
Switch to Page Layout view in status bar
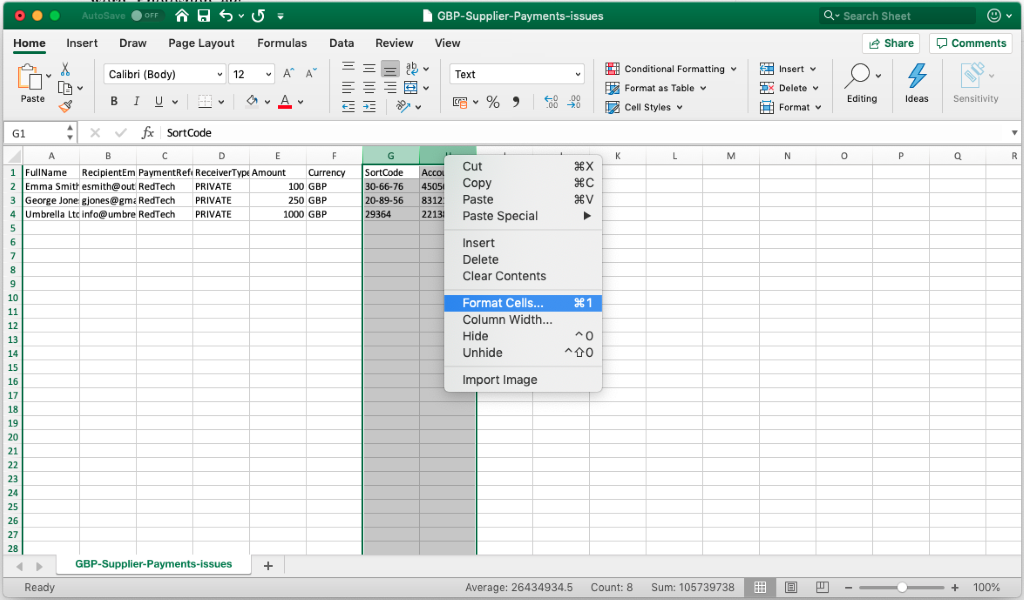tap(790, 587)
